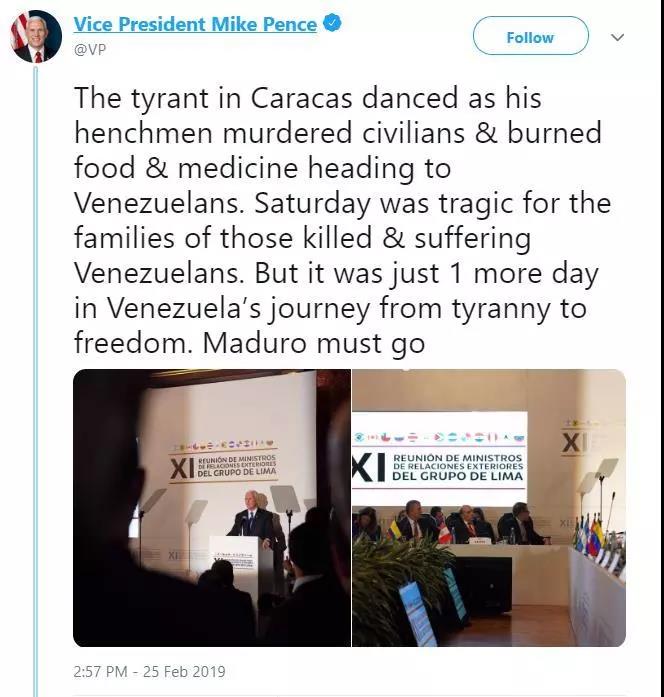The width and height of the screenshot is (664, 697).
Task: Open Mike Pence's profile avatar photo
Action: [x=36, y=37]
